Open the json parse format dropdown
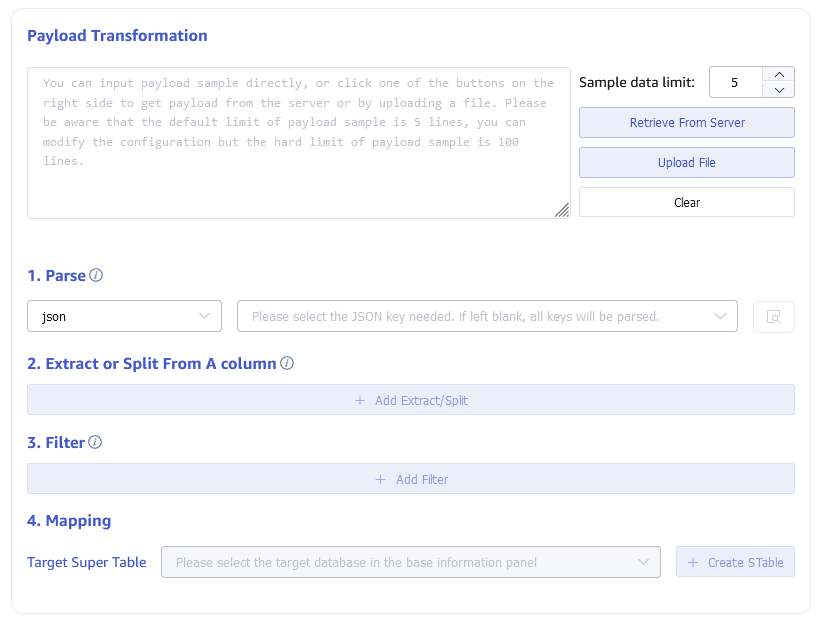 click(125, 317)
